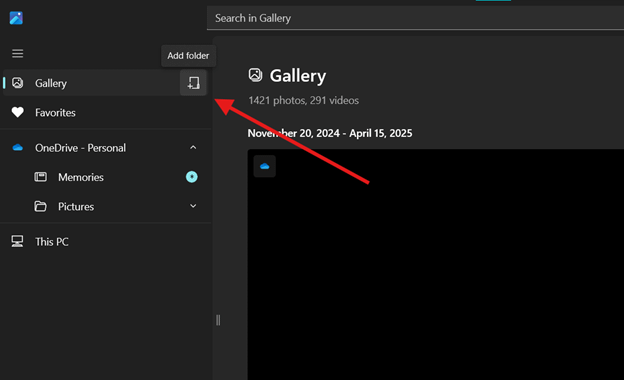Click the date range November 20, 2024 - April 15, 2025
The width and height of the screenshot is (624, 380).
point(330,133)
